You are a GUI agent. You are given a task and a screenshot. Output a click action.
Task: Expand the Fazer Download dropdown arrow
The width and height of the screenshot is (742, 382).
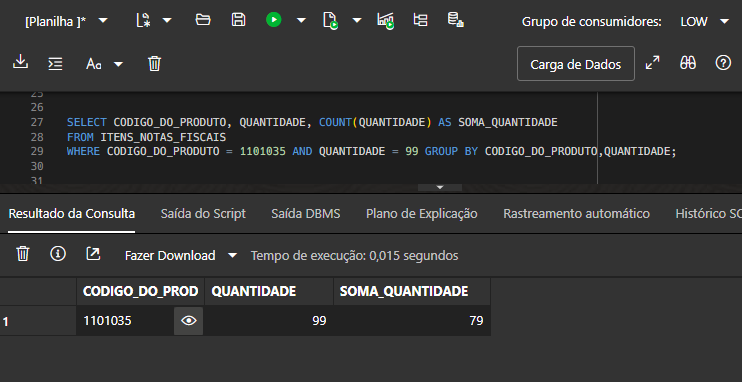point(232,256)
